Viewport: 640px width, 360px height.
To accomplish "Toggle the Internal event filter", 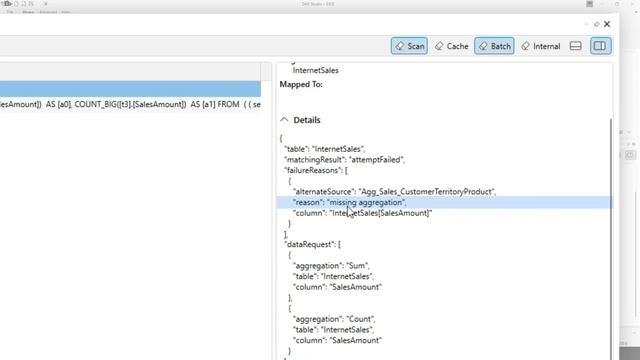I will pyautogui.click(x=541, y=46).
